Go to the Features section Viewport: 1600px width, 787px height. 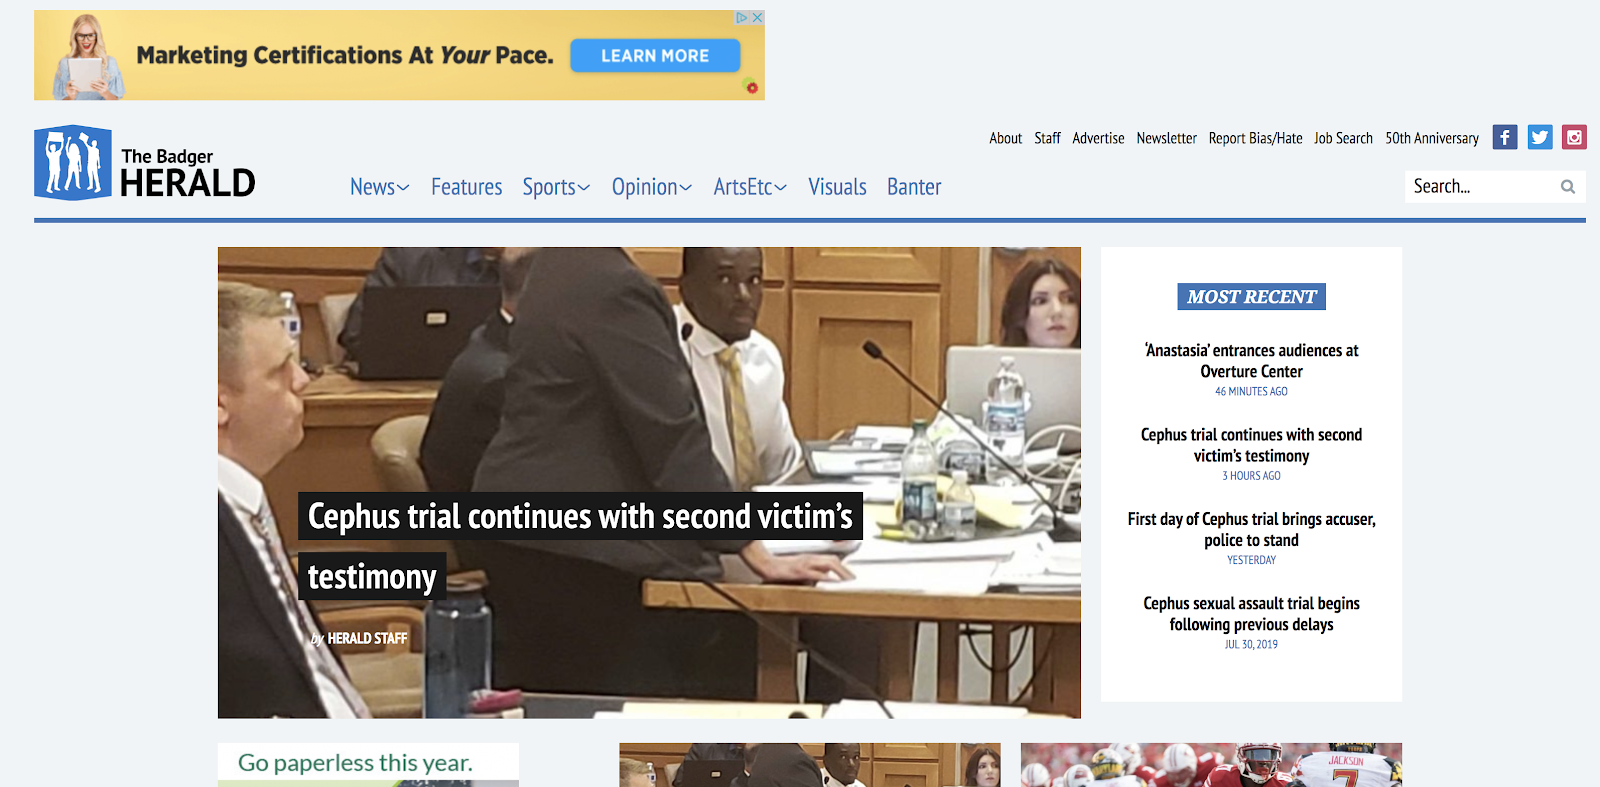466,187
